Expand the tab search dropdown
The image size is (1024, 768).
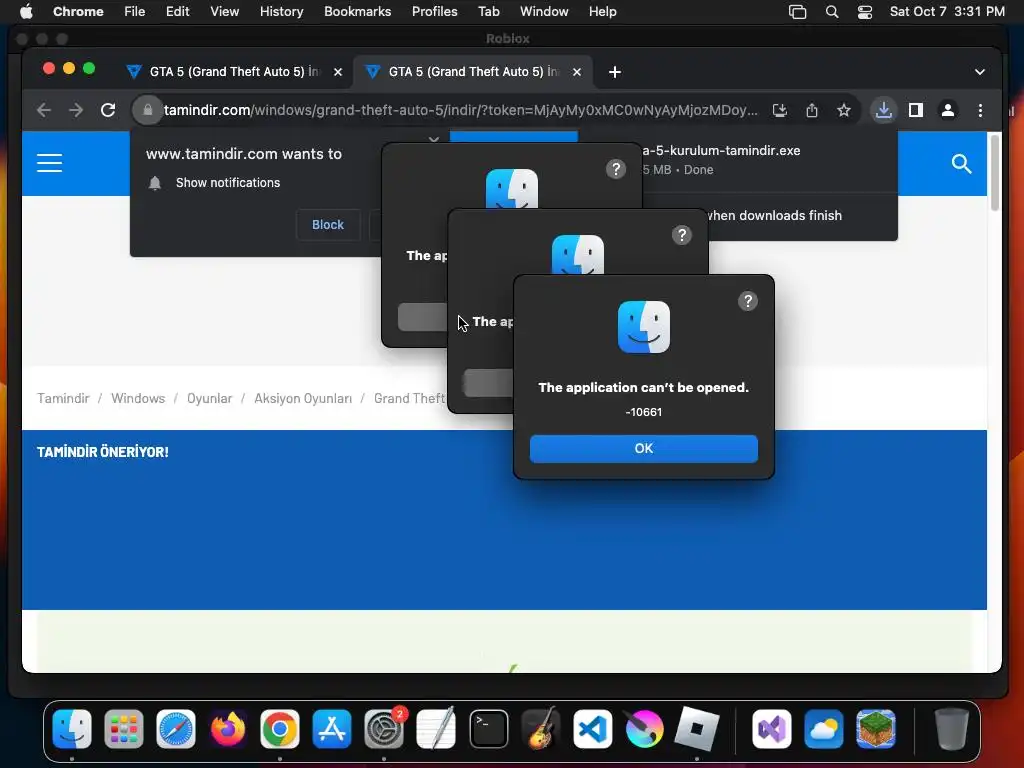[980, 72]
